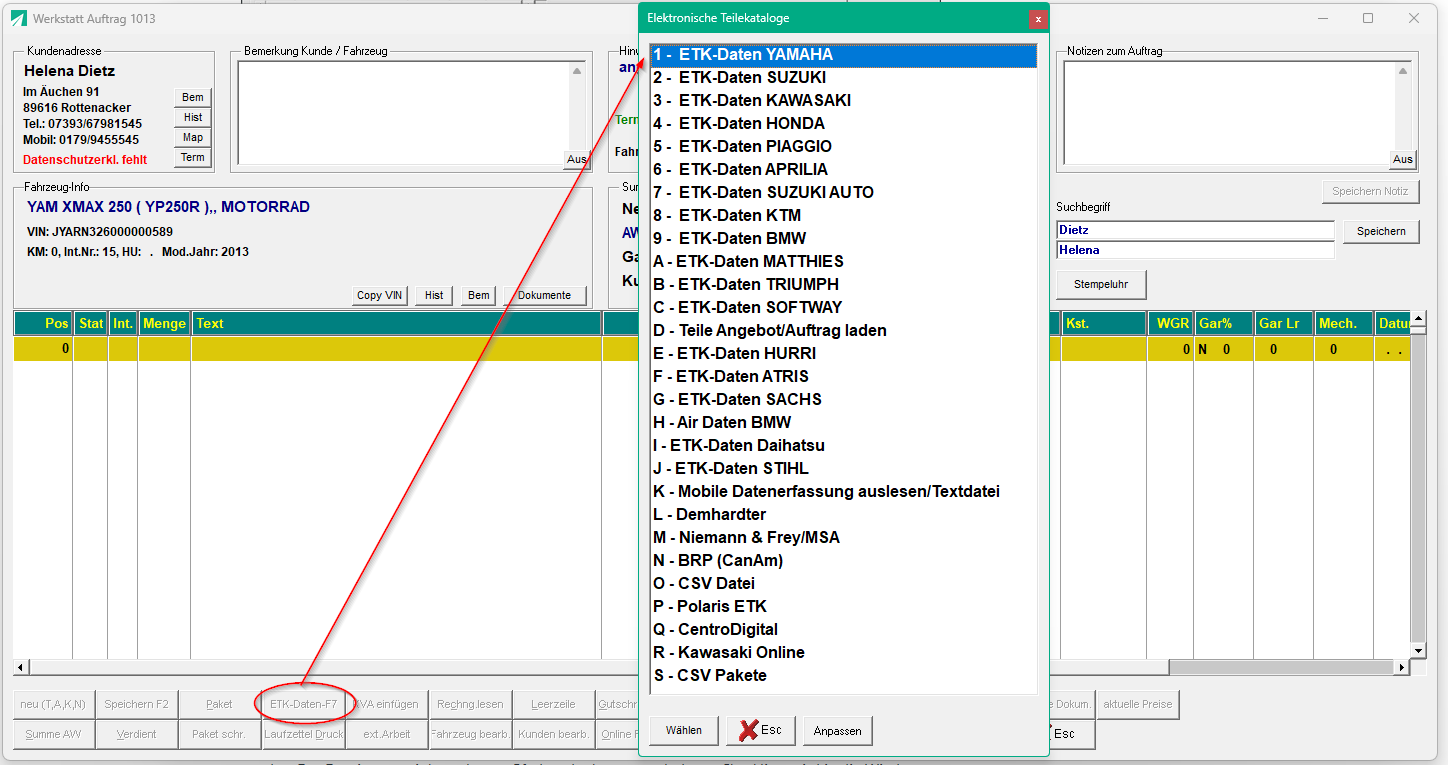Pick Mobile Datenerfassung auslesen/Textdatei entry

tap(843, 492)
